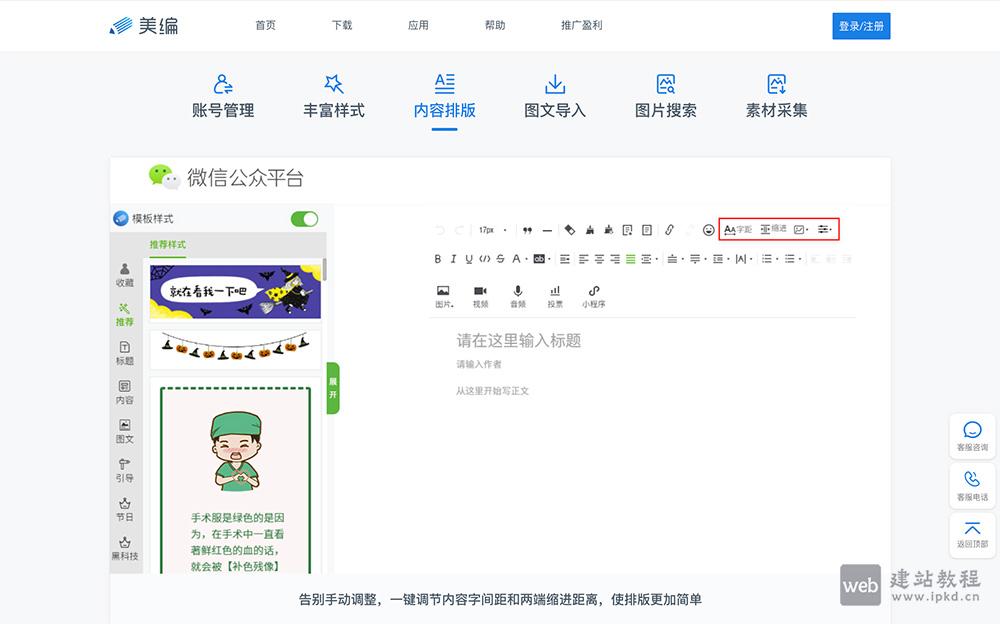Insert a hyperlink using the link icon

pos(669,229)
